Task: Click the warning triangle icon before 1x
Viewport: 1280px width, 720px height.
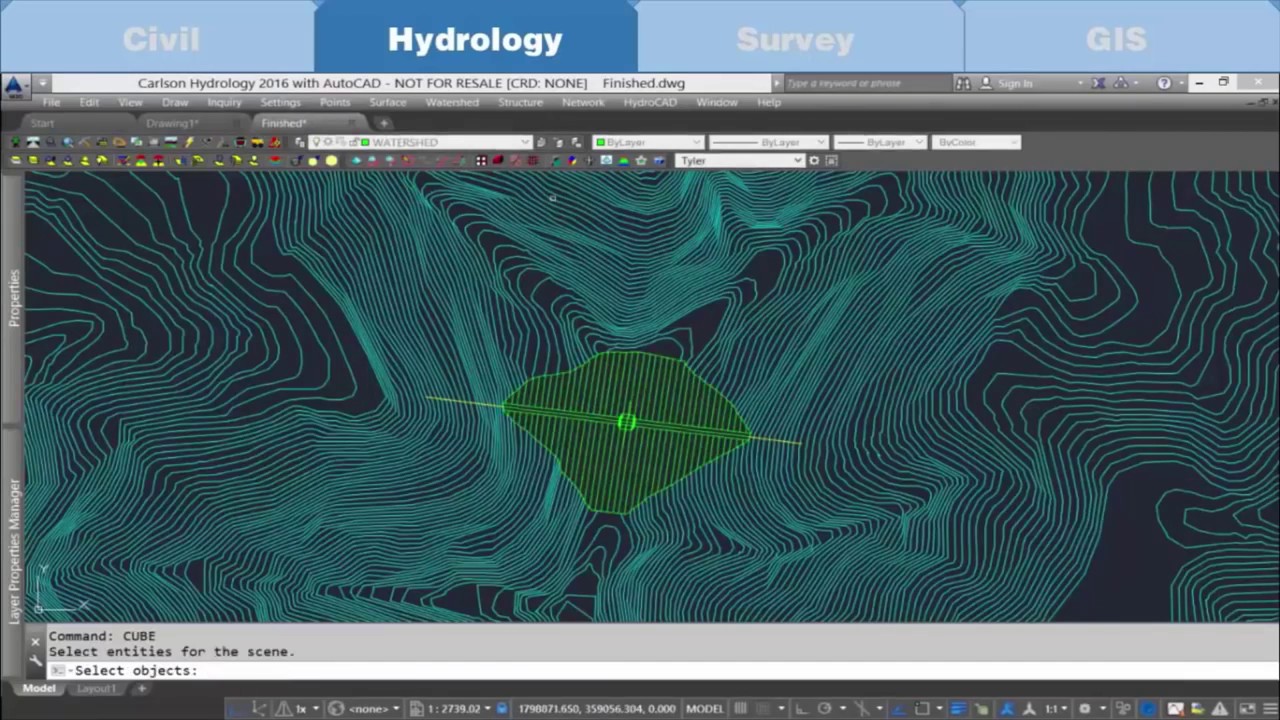Action: [283, 709]
